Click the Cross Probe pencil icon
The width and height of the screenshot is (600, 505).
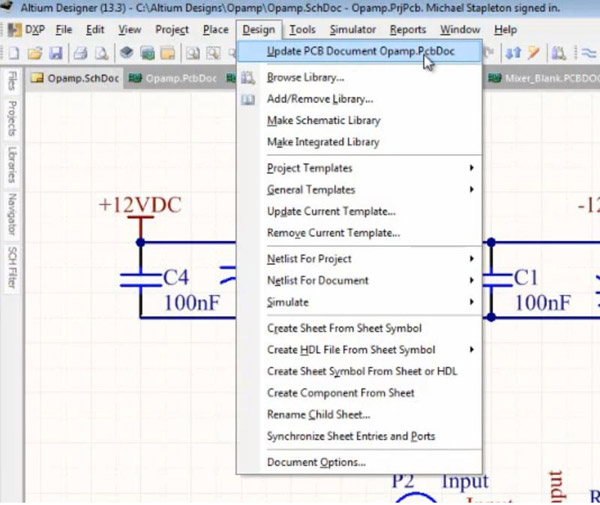coord(533,53)
